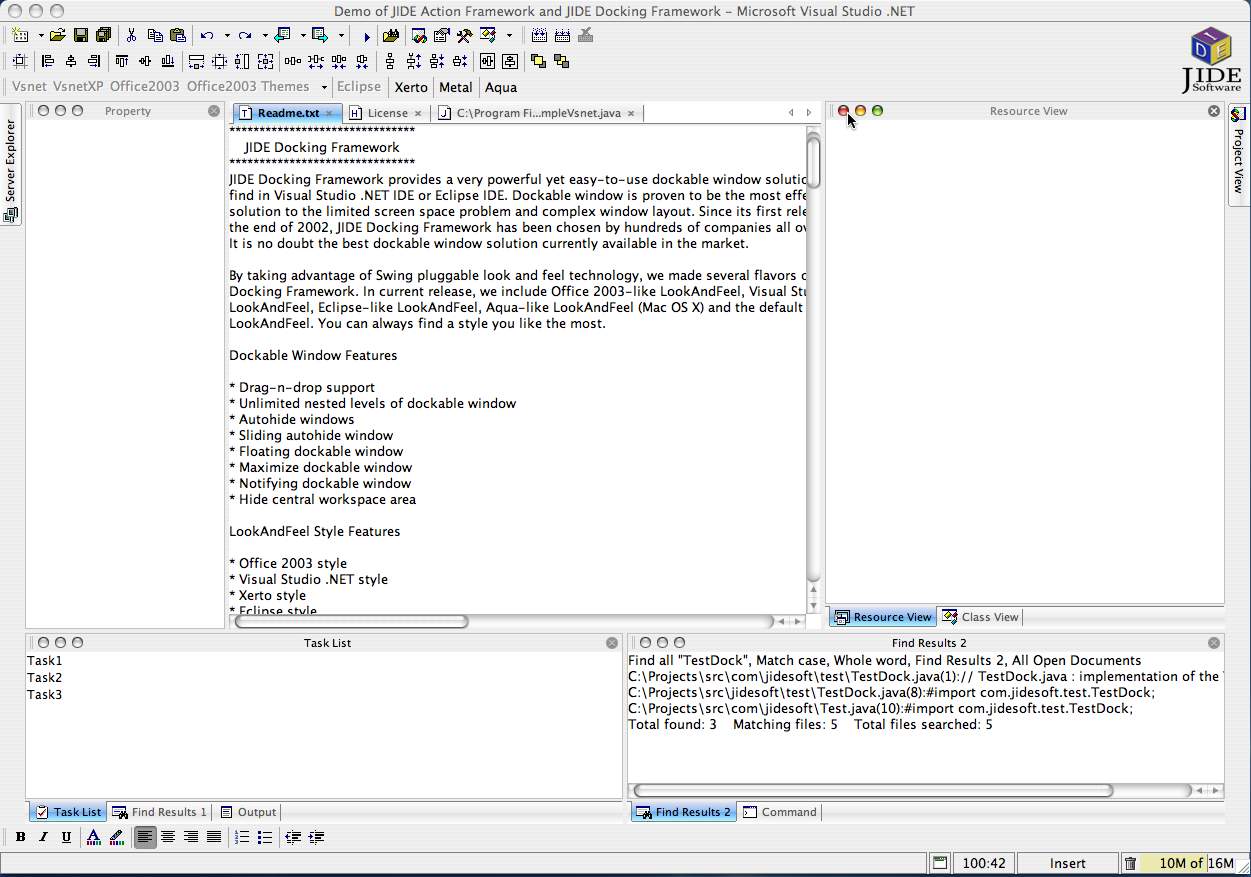The height and width of the screenshot is (877, 1251).
Task: Click the small window icon in status bar
Action: point(940,863)
